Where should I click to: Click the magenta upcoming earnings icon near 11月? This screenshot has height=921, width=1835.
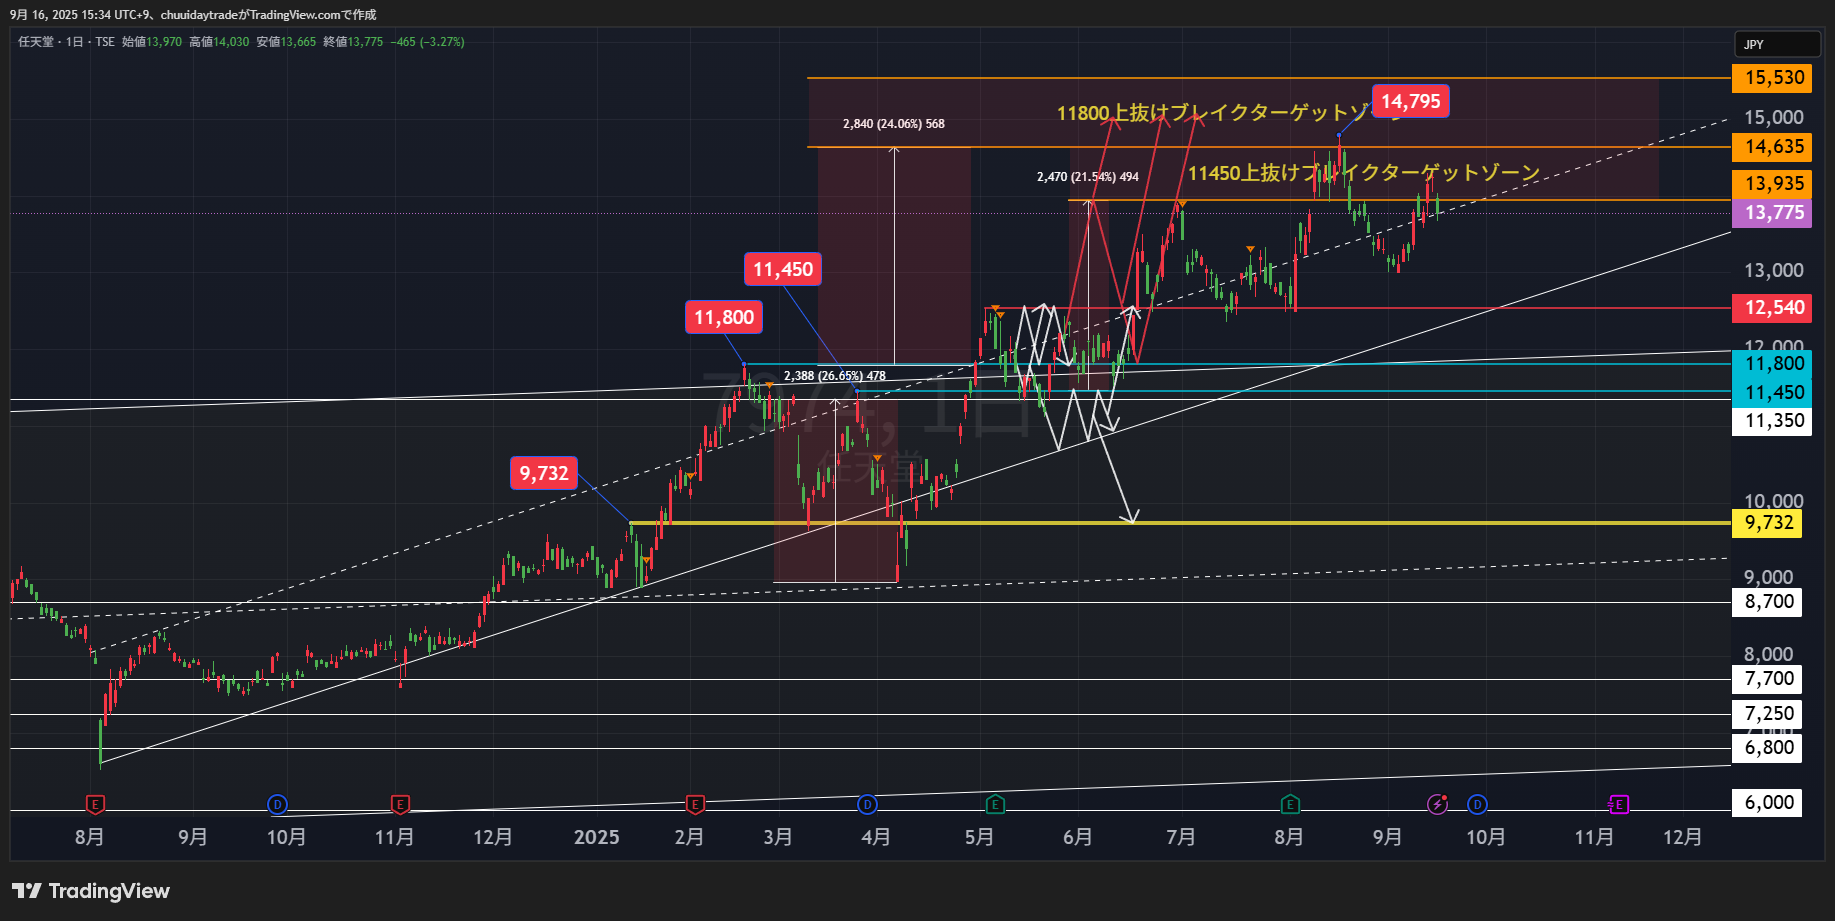pos(1618,804)
